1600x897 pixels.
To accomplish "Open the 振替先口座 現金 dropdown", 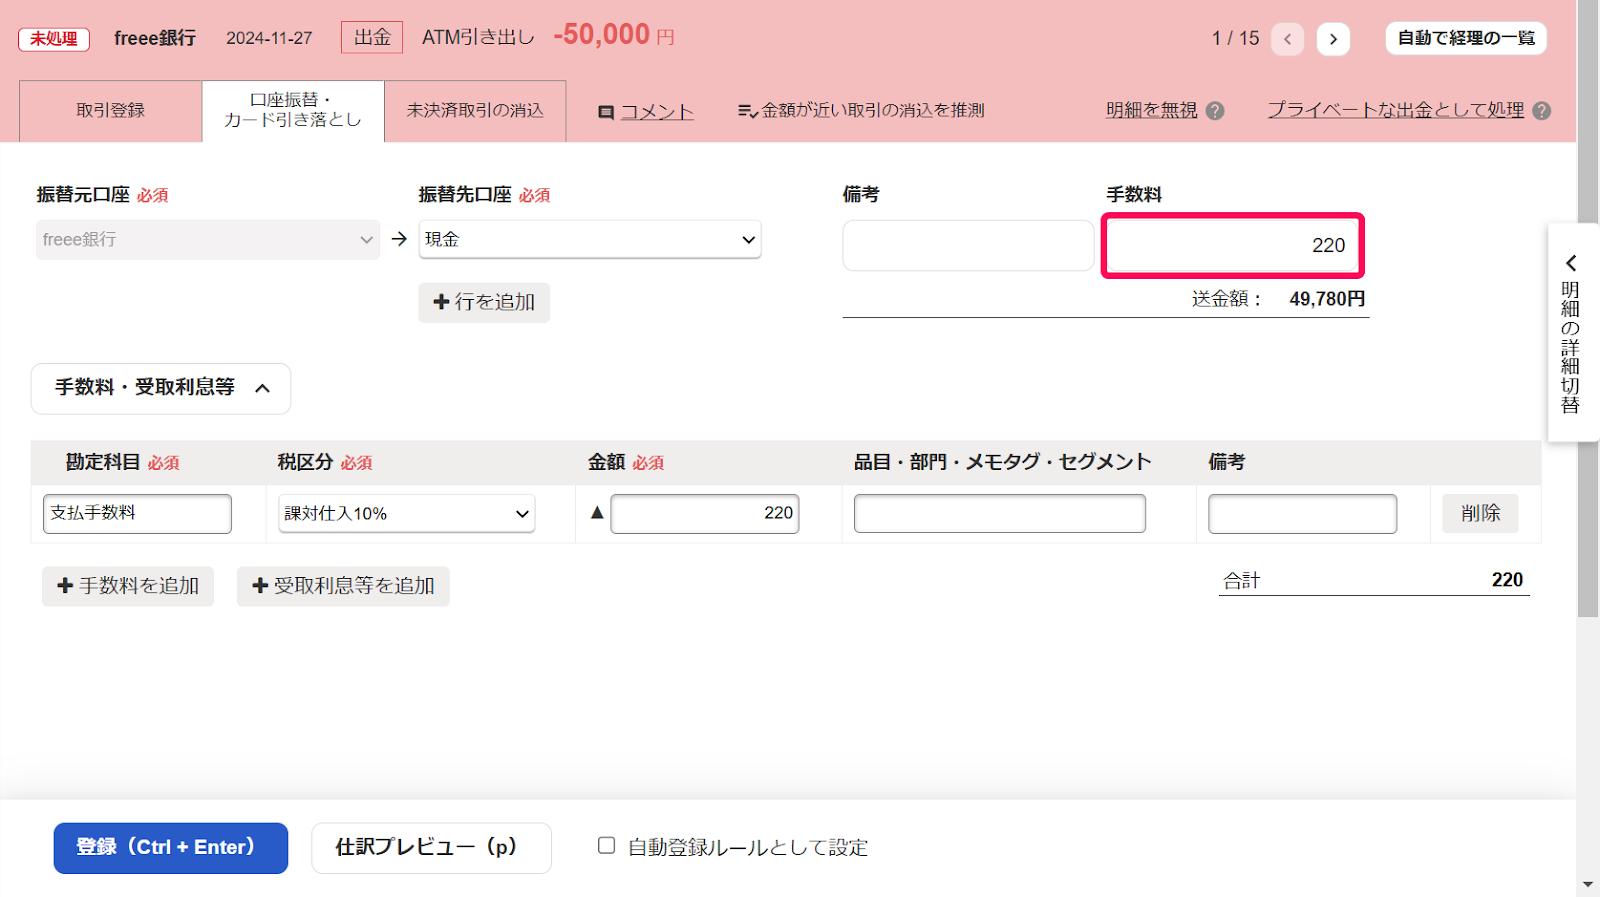I will 590,239.
